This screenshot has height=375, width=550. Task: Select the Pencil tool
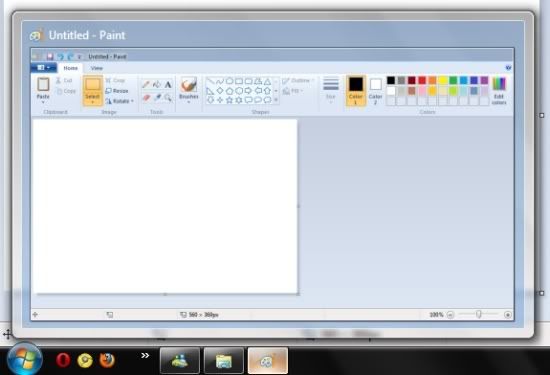tap(146, 84)
